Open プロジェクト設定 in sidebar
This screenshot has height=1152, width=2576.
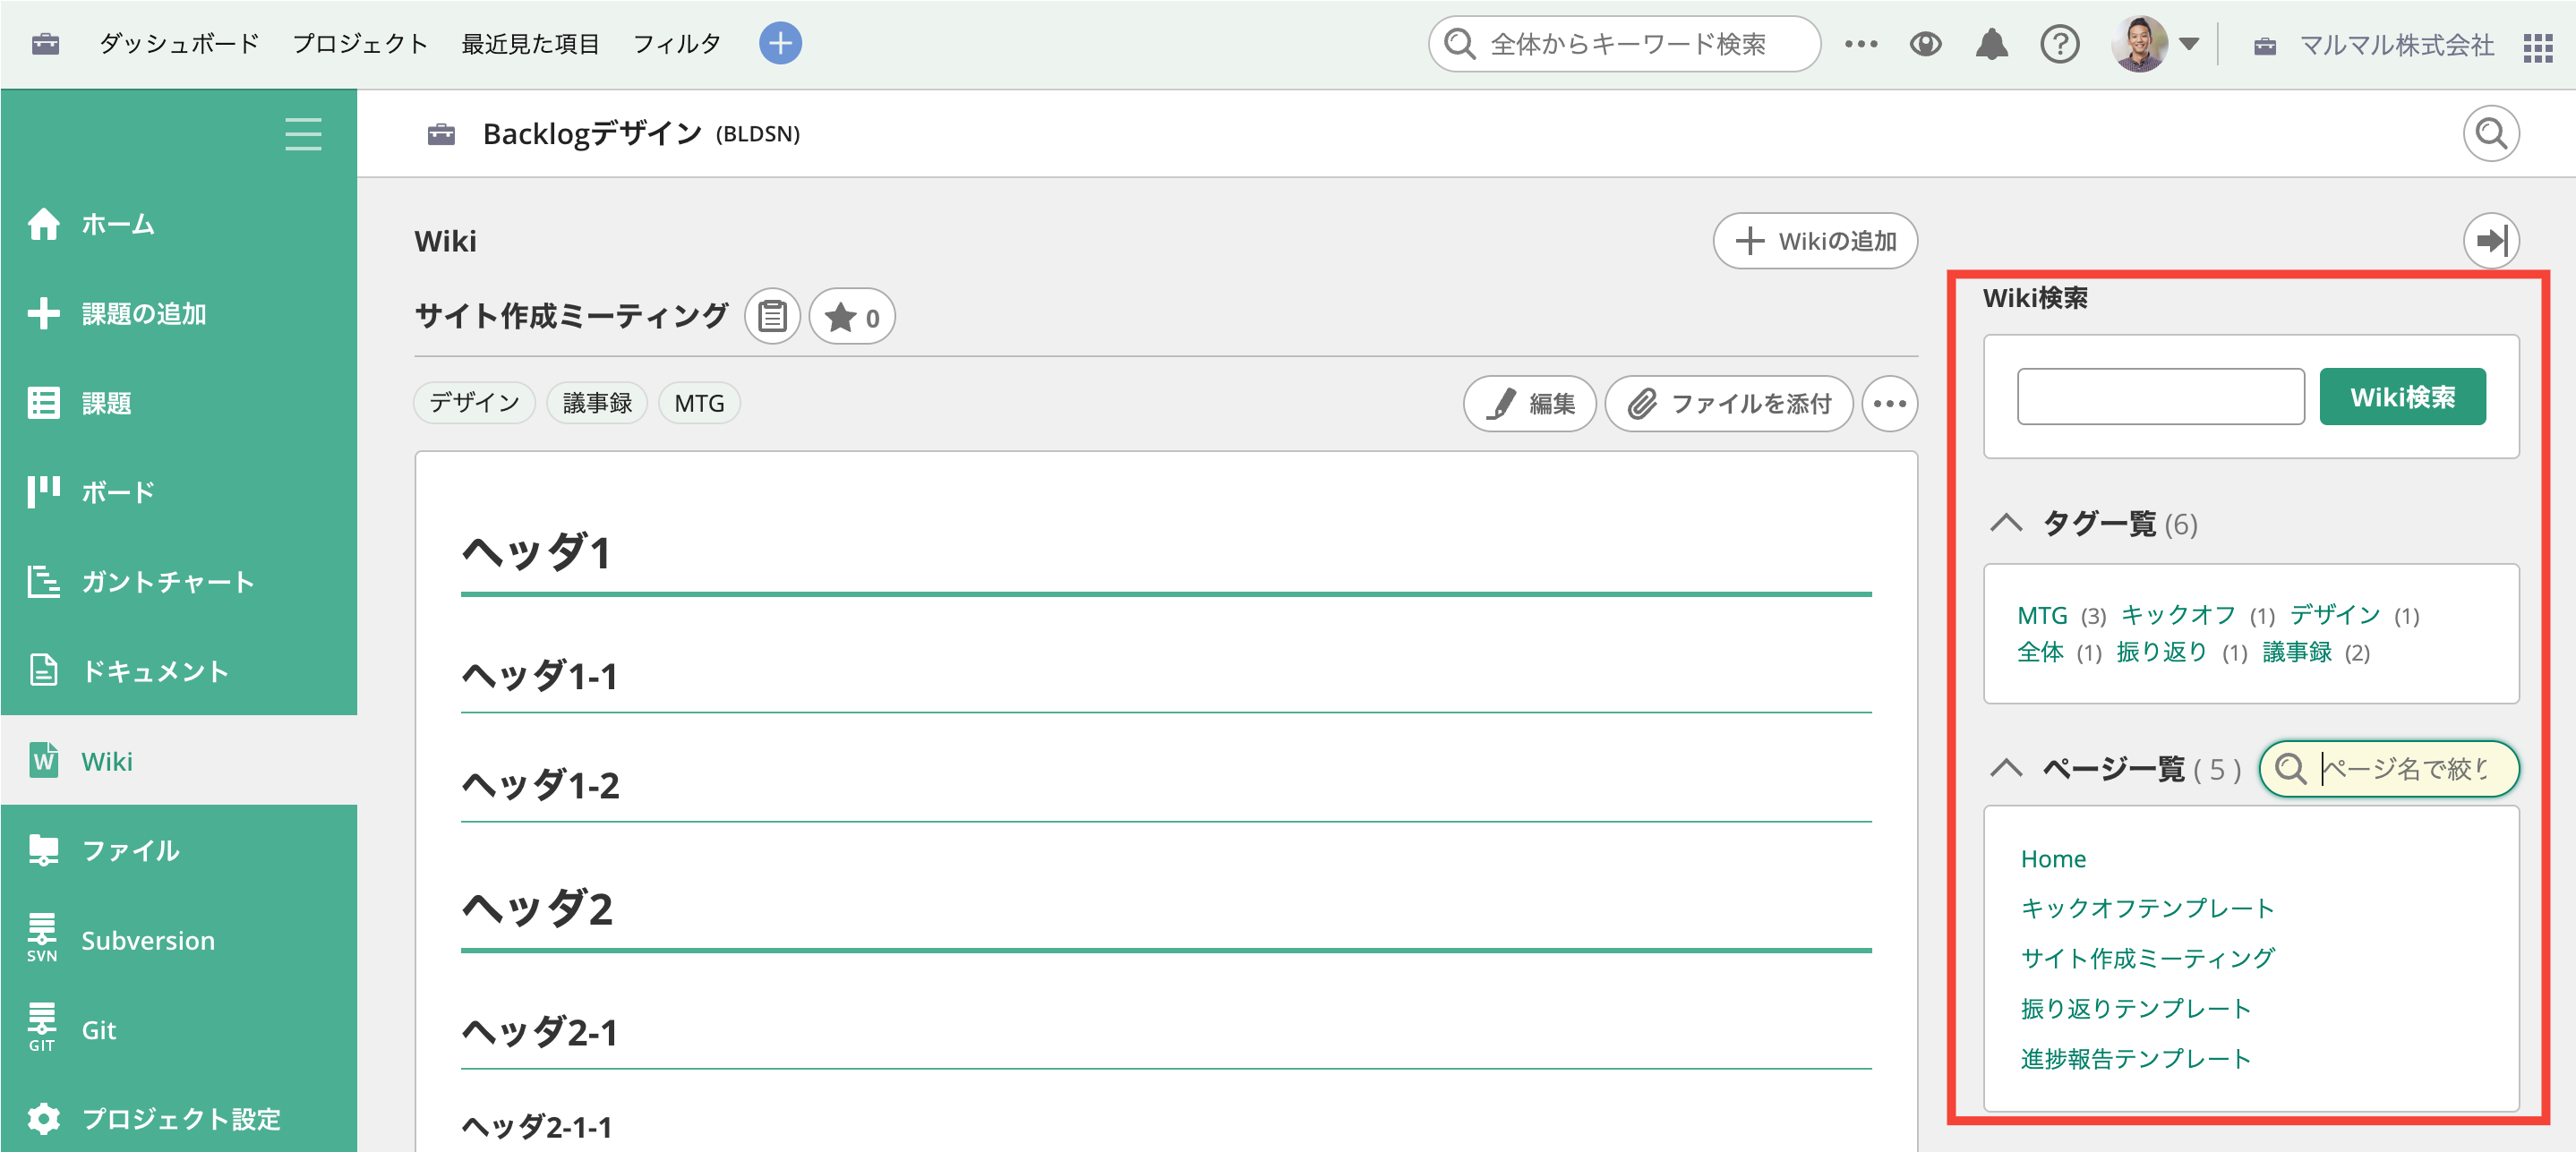tap(178, 1118)
